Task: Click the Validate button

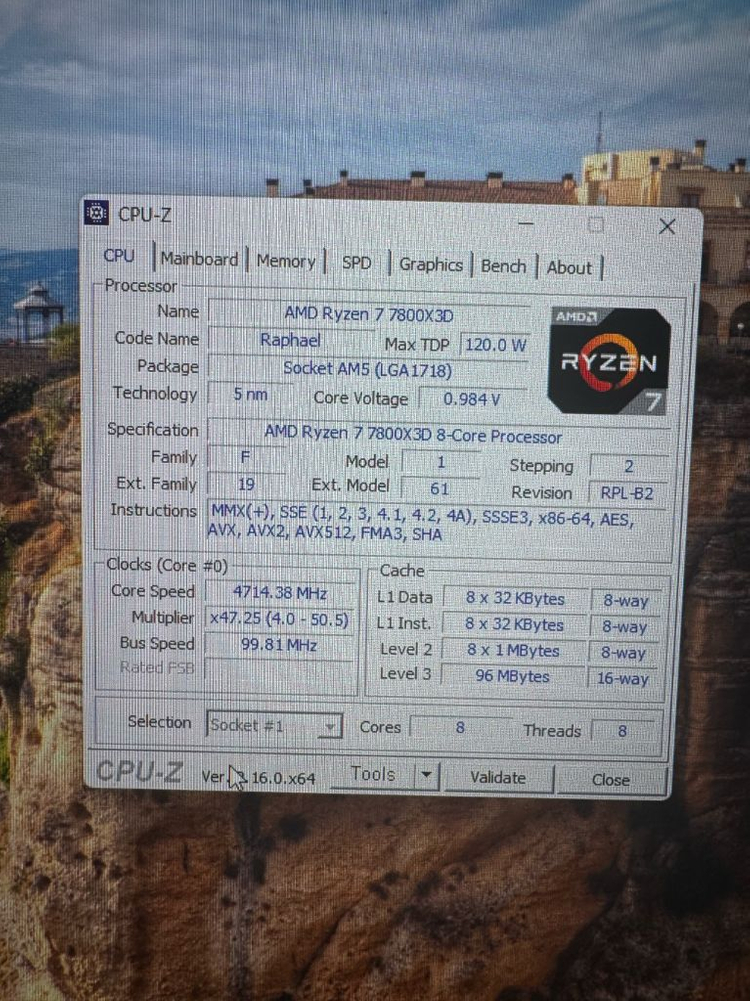Action: coord(497,777)
